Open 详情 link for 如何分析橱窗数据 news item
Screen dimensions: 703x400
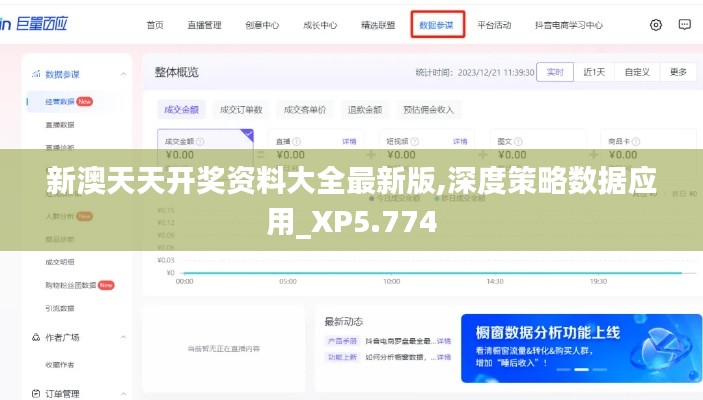pos(444,357)
